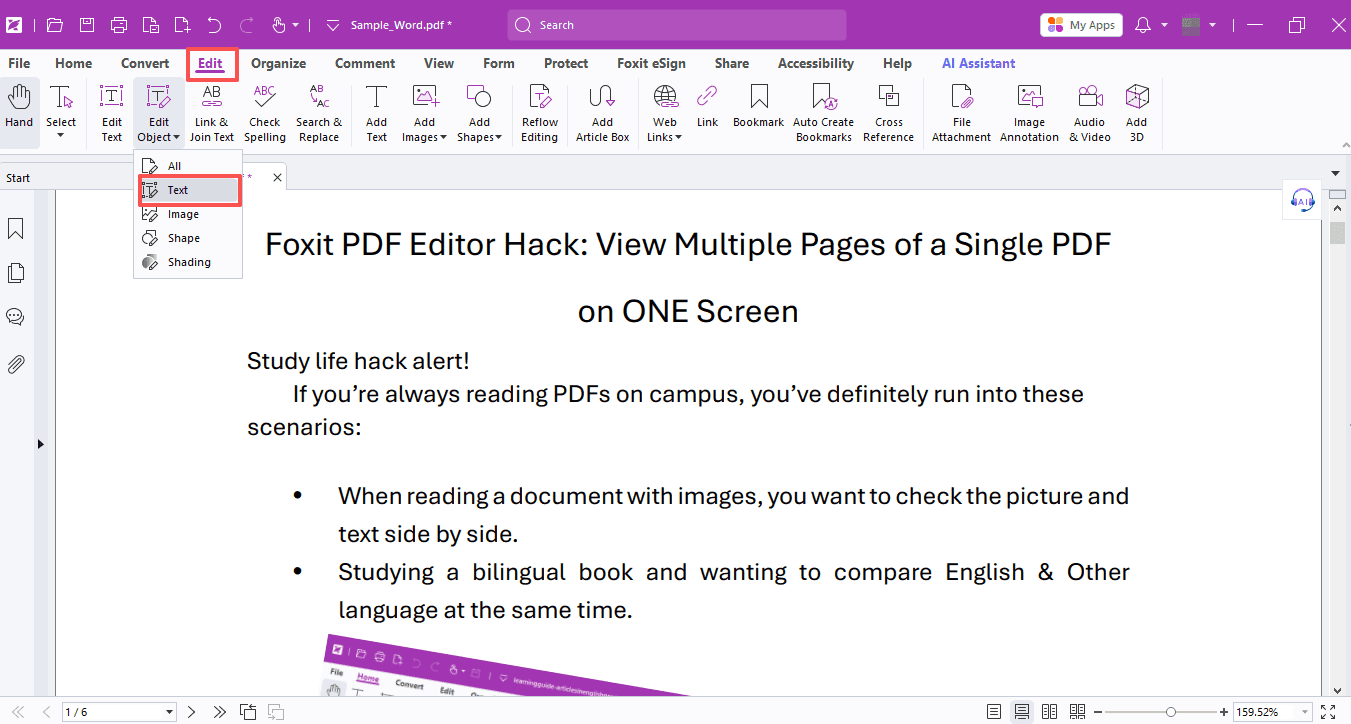This screenshot has height=724, width=1351.
Task: Choose Text in Edit Object menu
Action: click(x=188, y=190)
